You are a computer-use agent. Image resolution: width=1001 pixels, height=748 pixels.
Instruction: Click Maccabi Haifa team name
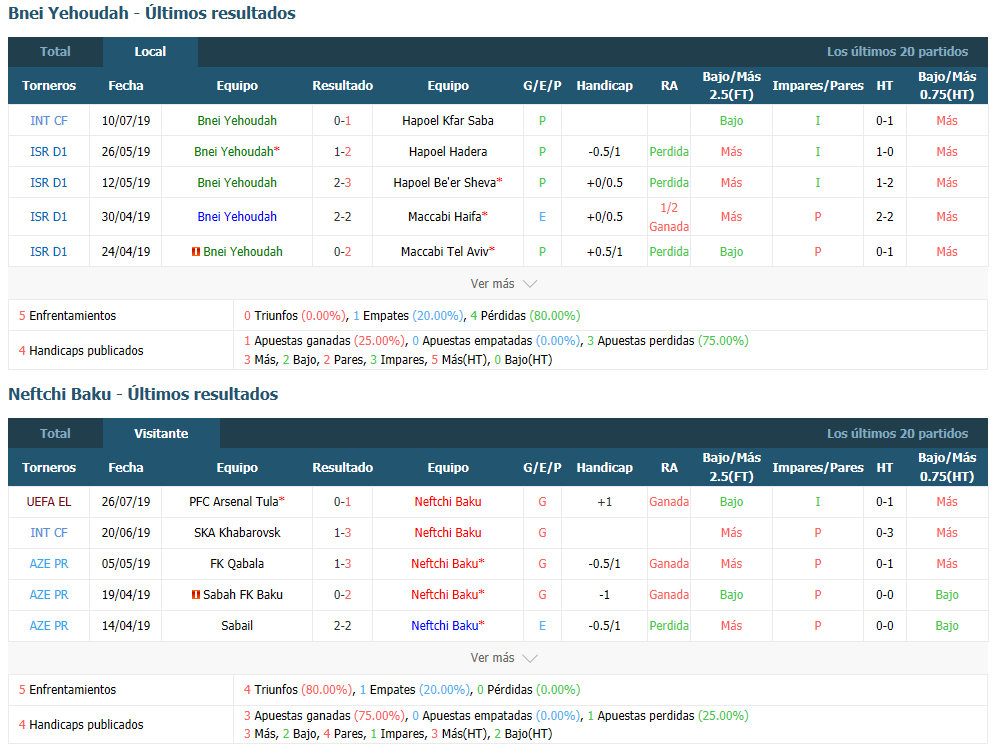point(444,217)
